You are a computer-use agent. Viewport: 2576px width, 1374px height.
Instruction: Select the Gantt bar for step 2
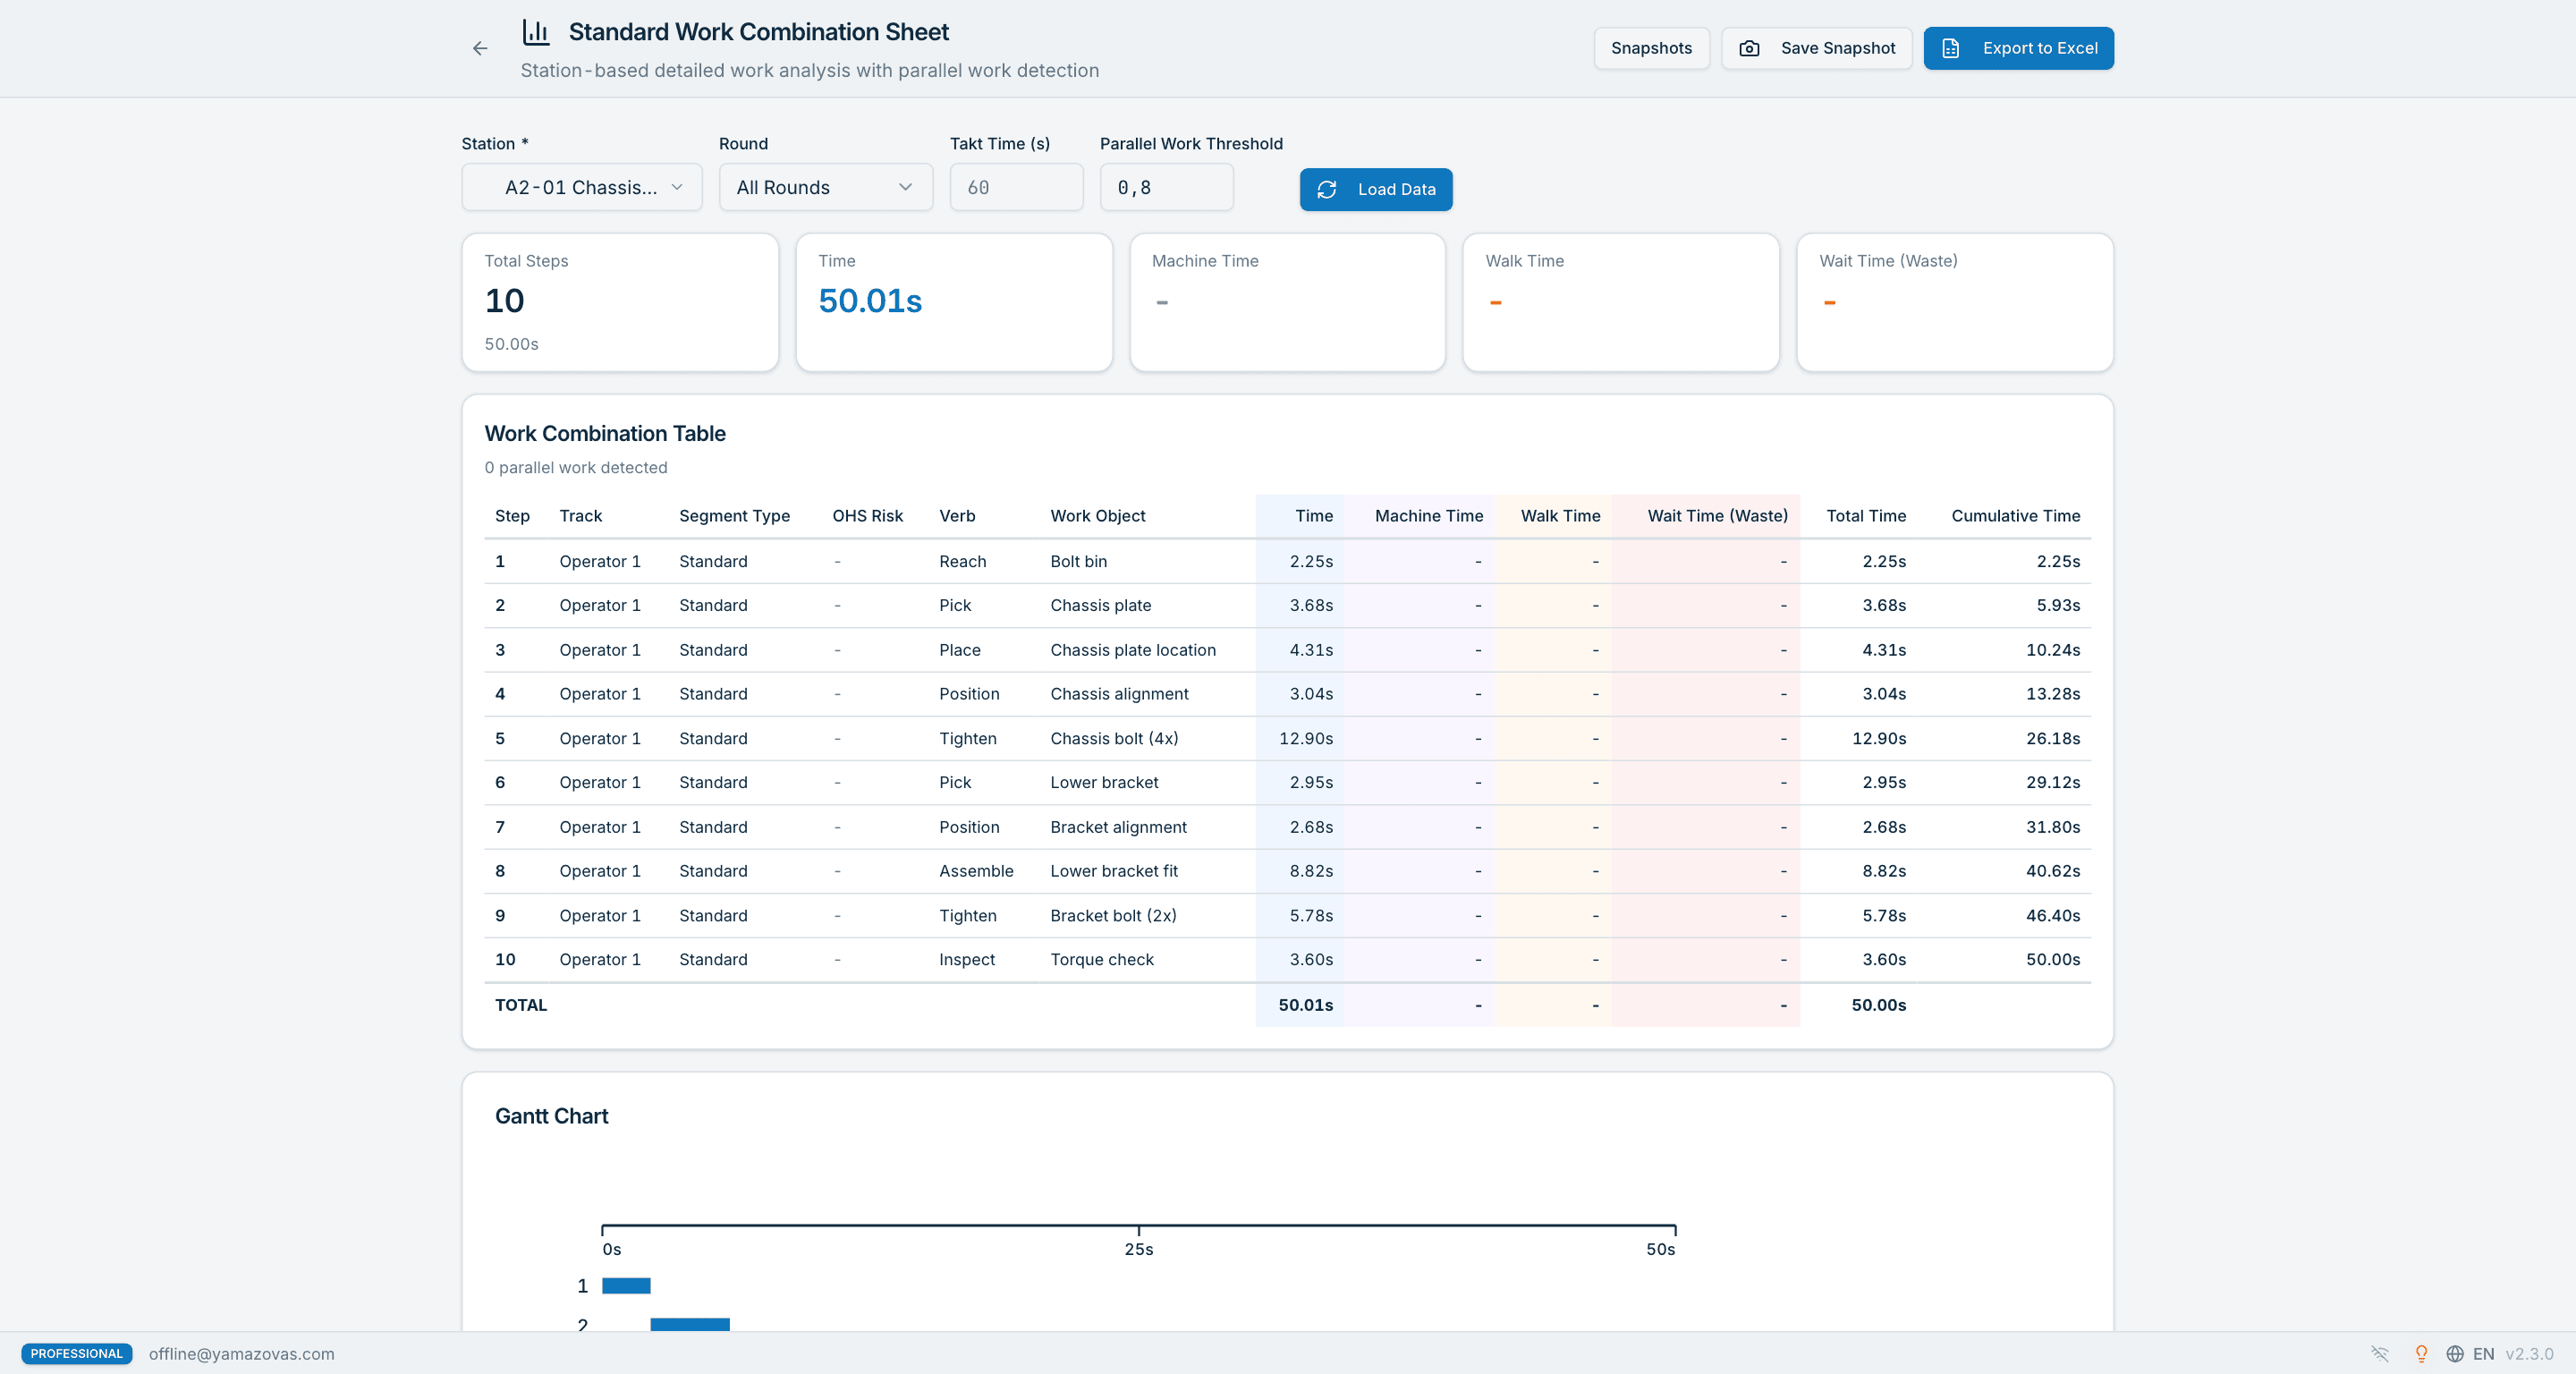(x=690, y=1324)
